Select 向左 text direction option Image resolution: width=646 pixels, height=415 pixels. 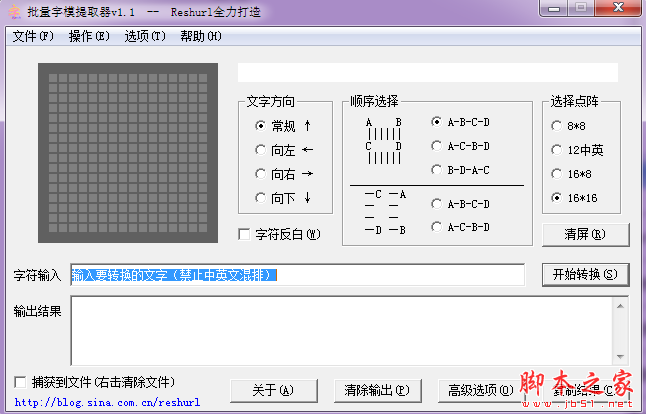click(x=260, y=150)
